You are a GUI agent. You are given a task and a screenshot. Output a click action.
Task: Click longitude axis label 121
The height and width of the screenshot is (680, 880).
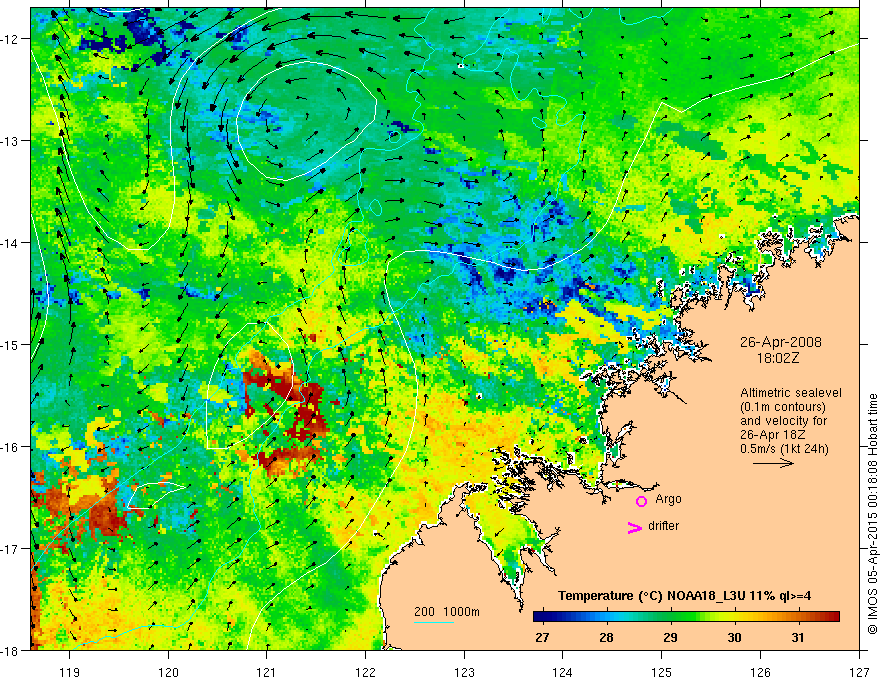267,672
